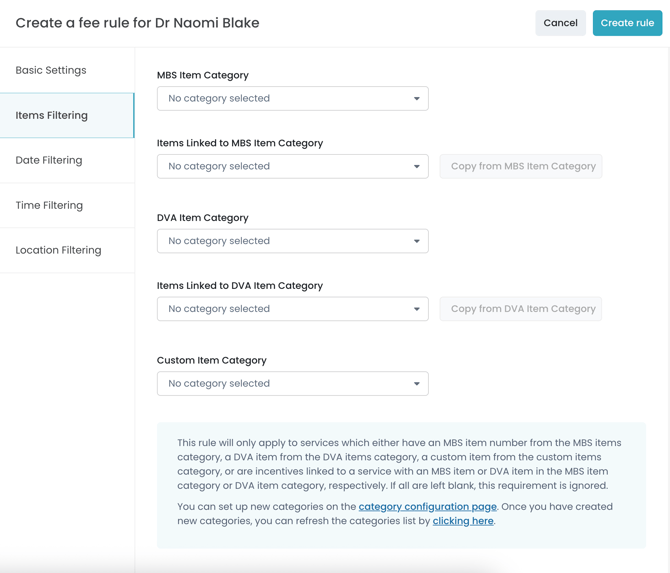
Task: Refresh categories via the clicking here link
Action: pyautogui.click(x=463, y=521)
